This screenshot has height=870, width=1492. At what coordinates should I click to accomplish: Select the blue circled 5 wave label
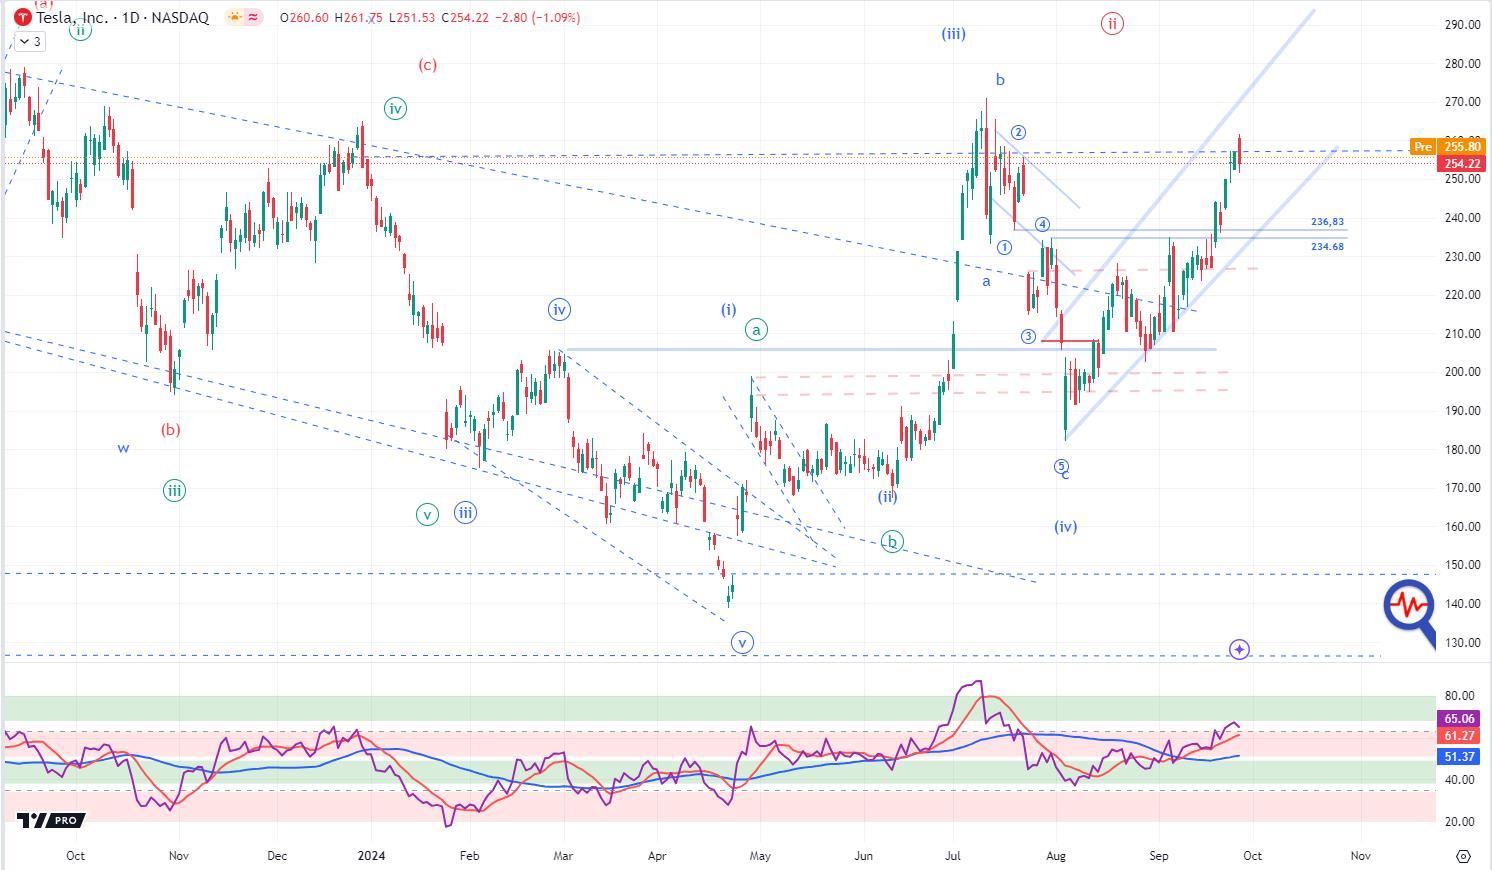click(1062, 466)
